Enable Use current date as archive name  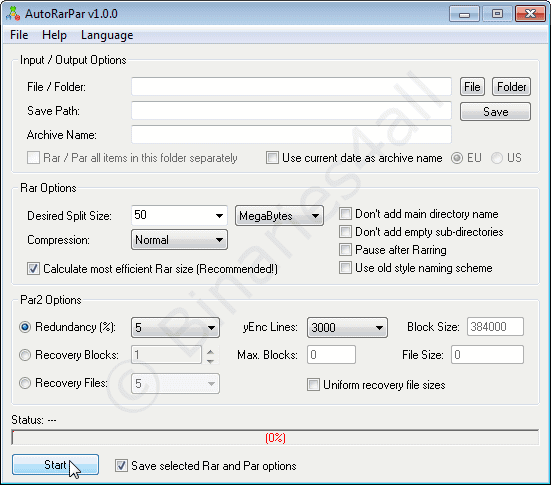(272, 158)
